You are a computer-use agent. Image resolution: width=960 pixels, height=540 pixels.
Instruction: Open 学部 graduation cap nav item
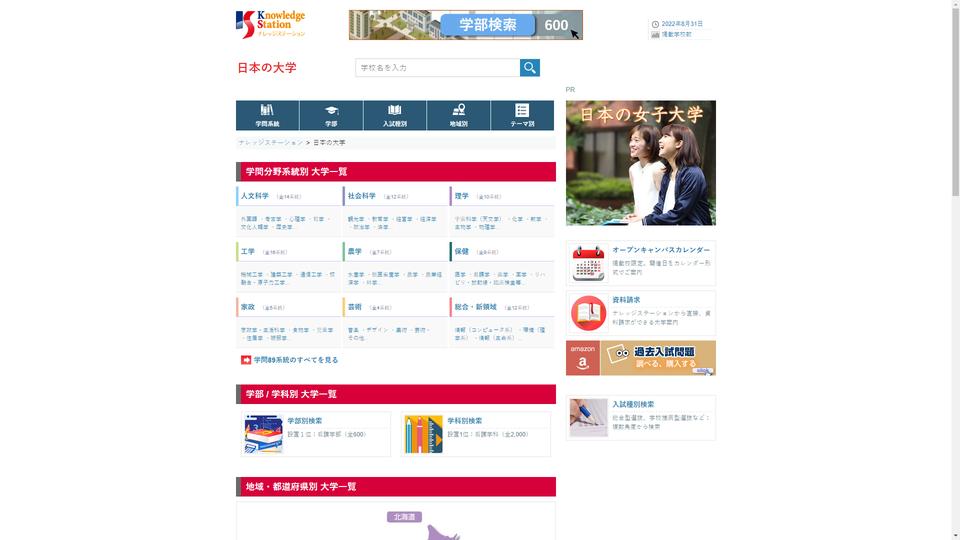(331, 115)
